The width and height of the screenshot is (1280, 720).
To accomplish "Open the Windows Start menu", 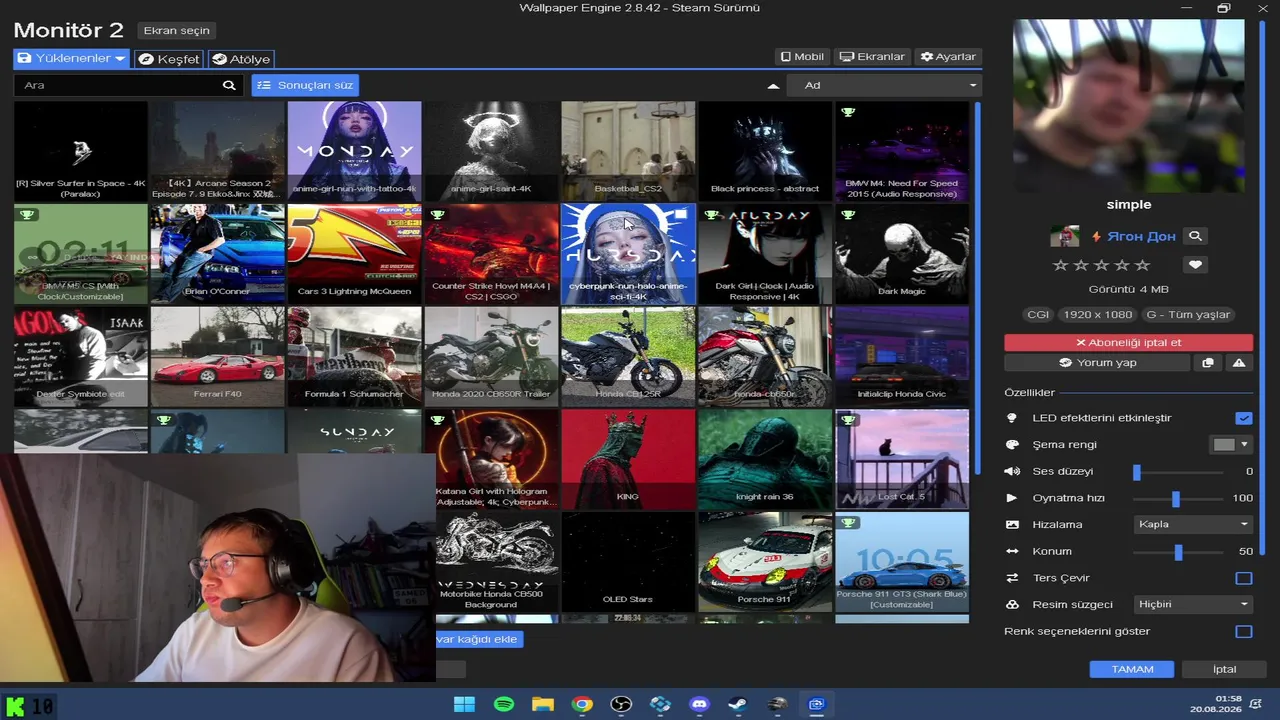I will [x=465, y=704].
